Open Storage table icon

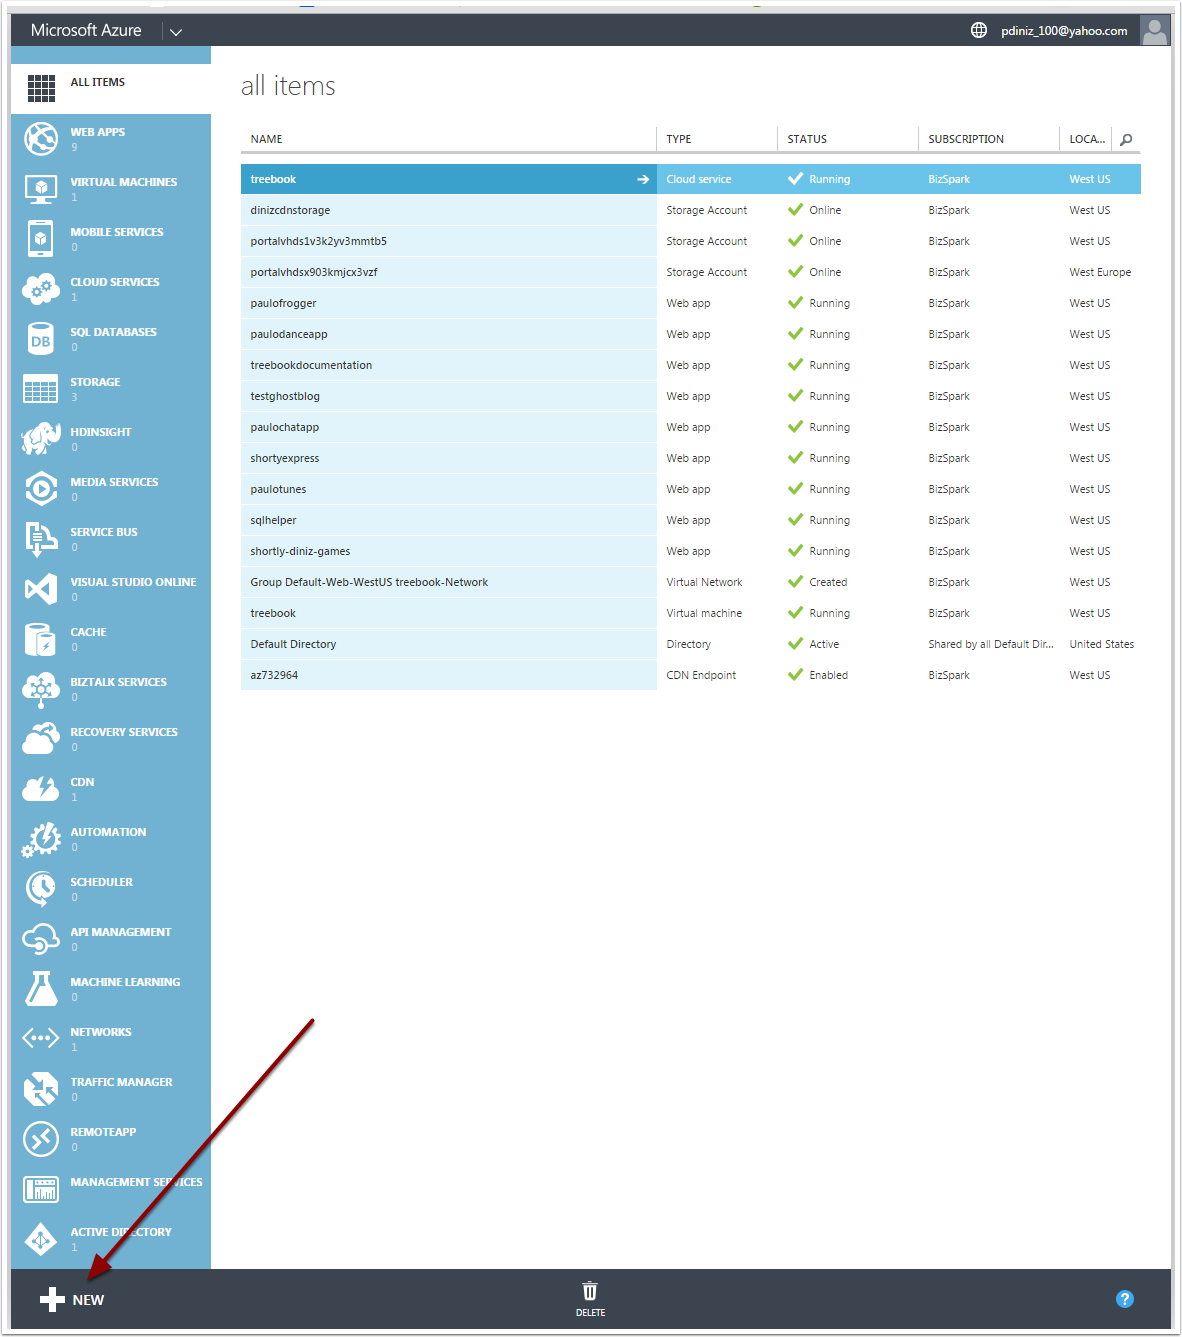[41, 389]
